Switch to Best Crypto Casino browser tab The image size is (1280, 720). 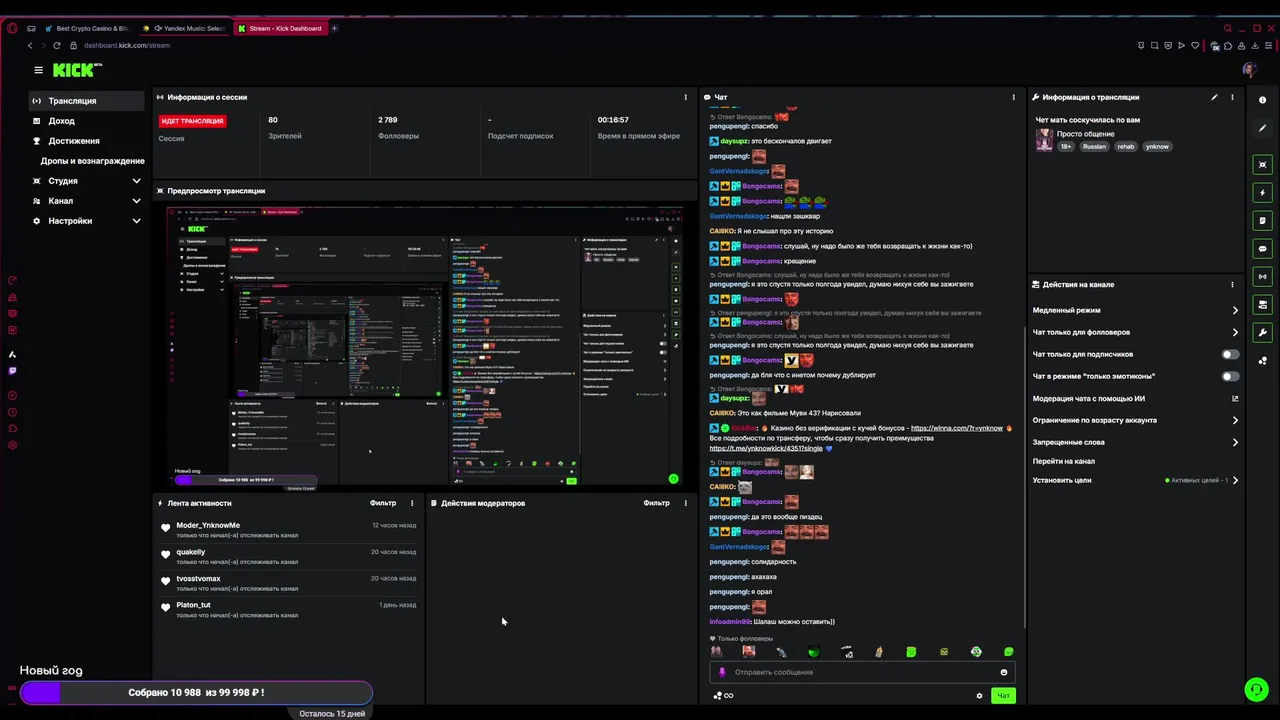(86, 28)
